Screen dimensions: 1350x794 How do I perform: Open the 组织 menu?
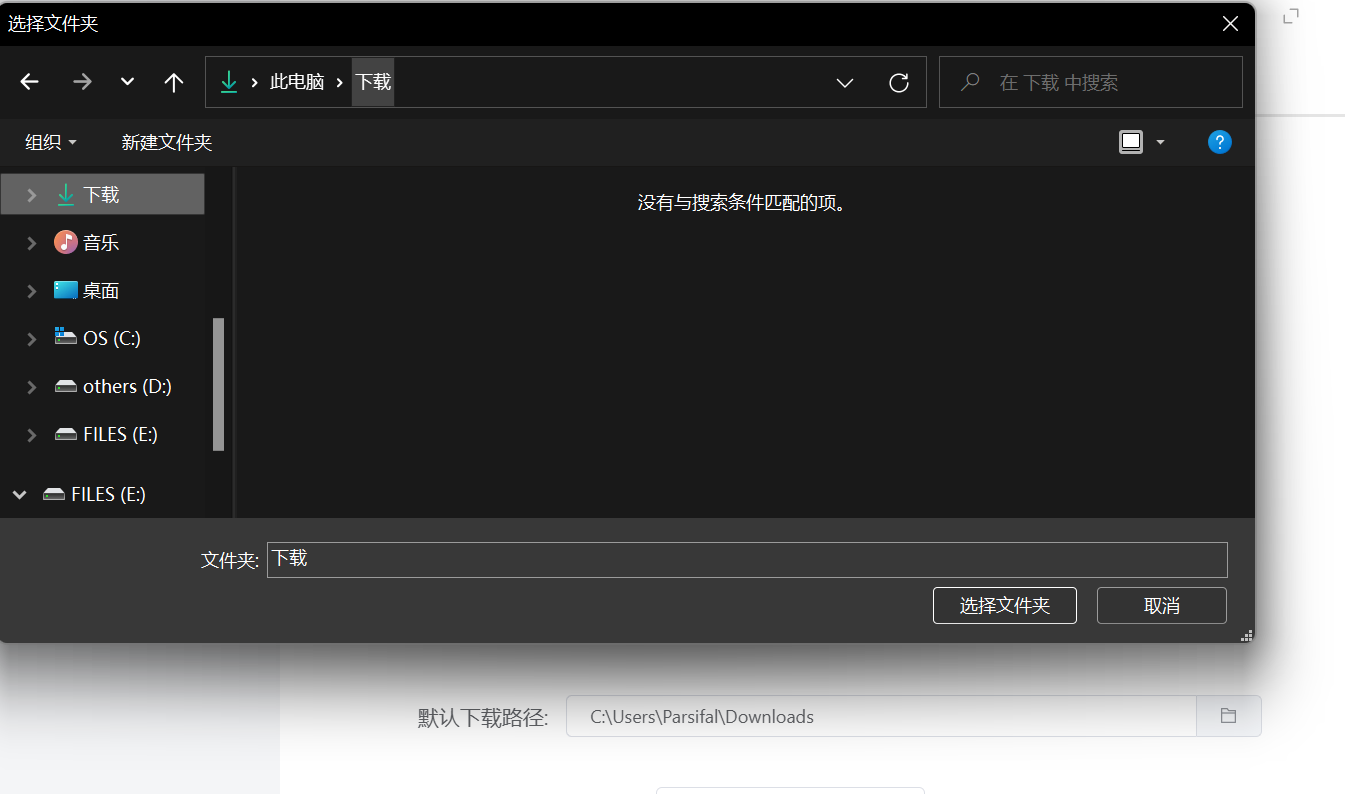(48, 141)
